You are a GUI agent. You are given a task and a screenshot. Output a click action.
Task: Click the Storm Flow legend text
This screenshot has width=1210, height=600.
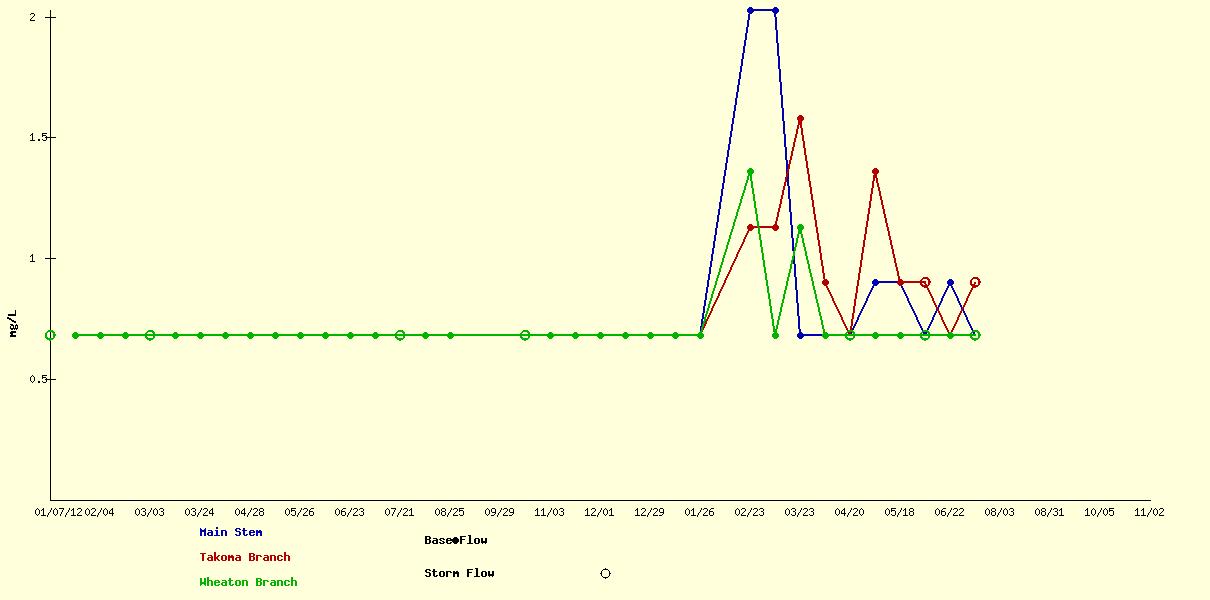tap(459, 574)
